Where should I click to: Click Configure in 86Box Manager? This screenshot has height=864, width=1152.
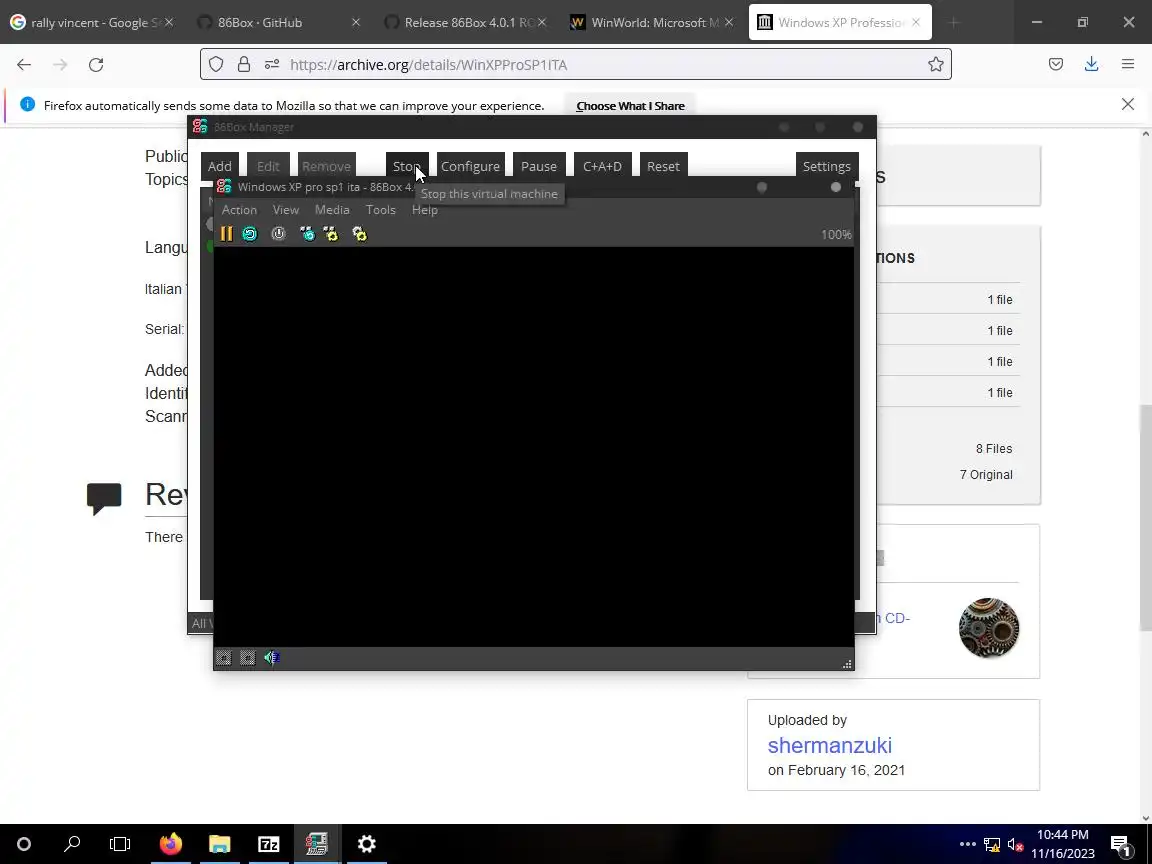pyautogui.click(x=470, y=166)
